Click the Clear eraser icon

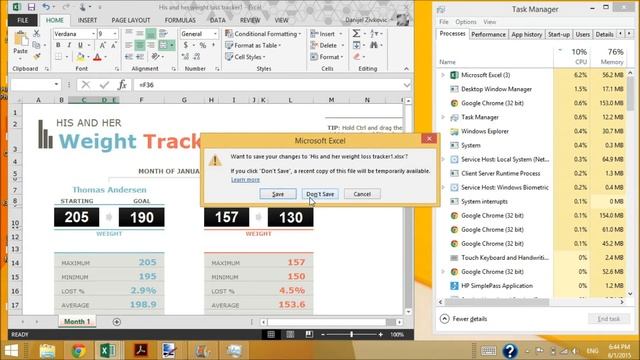[357, 57]
